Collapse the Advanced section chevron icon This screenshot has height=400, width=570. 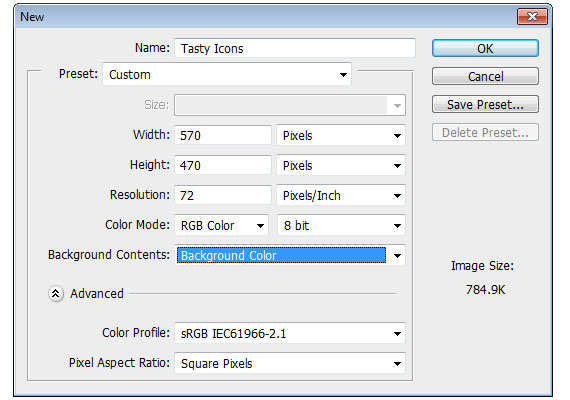click(x=56, y=293)
